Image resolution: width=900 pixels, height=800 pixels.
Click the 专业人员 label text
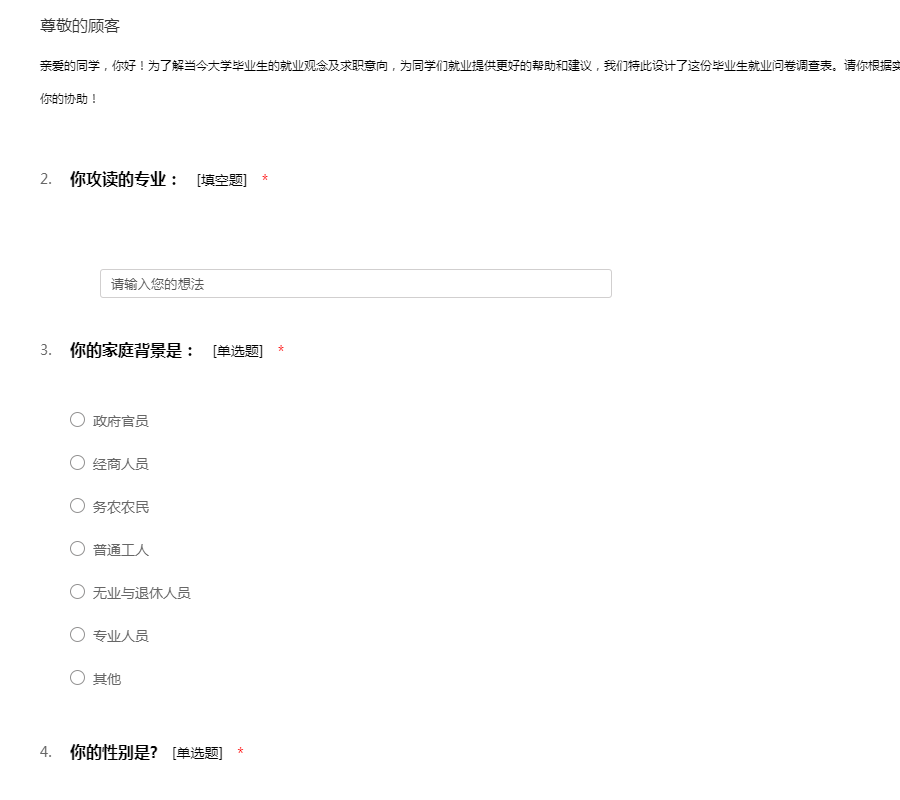[x=121, y=637]
